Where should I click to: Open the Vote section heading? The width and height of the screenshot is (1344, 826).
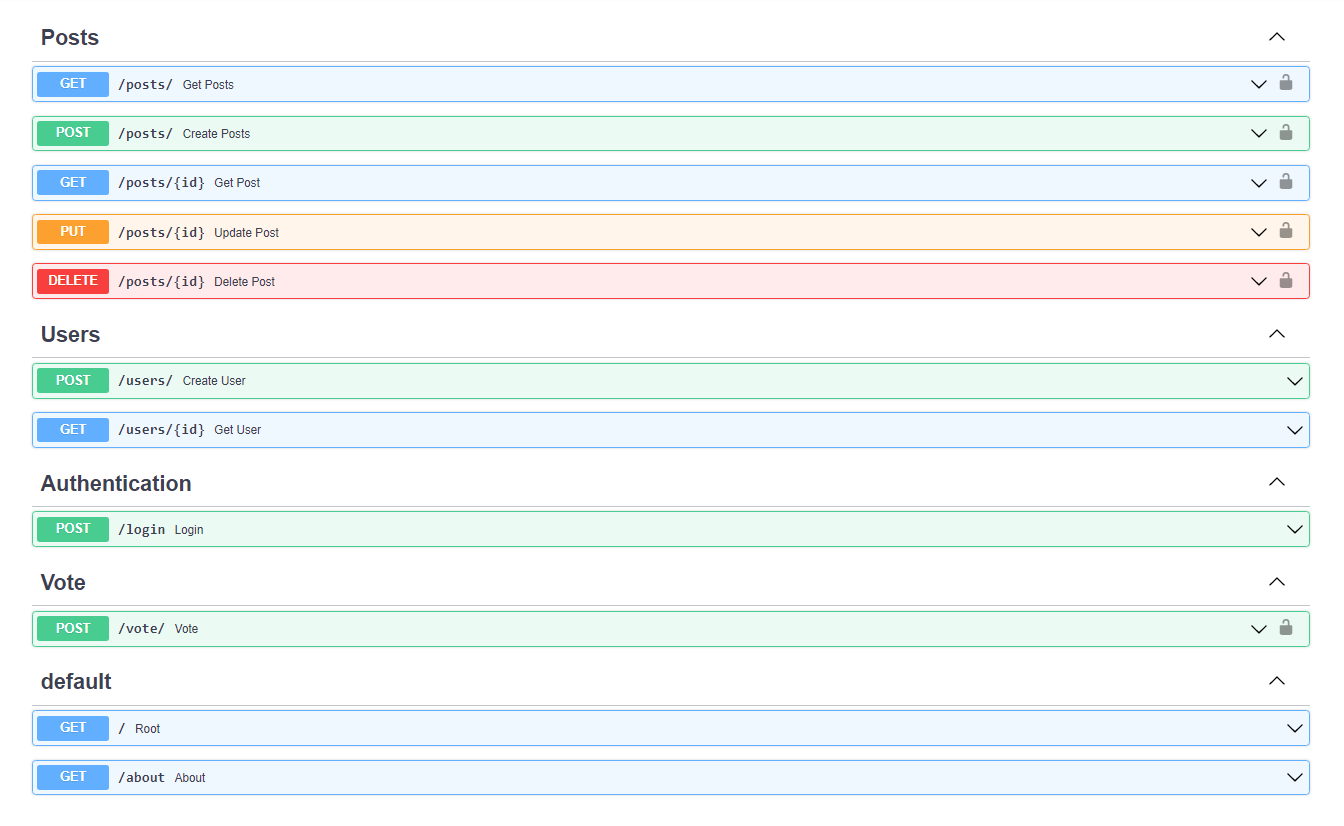[x=63, y=582]
